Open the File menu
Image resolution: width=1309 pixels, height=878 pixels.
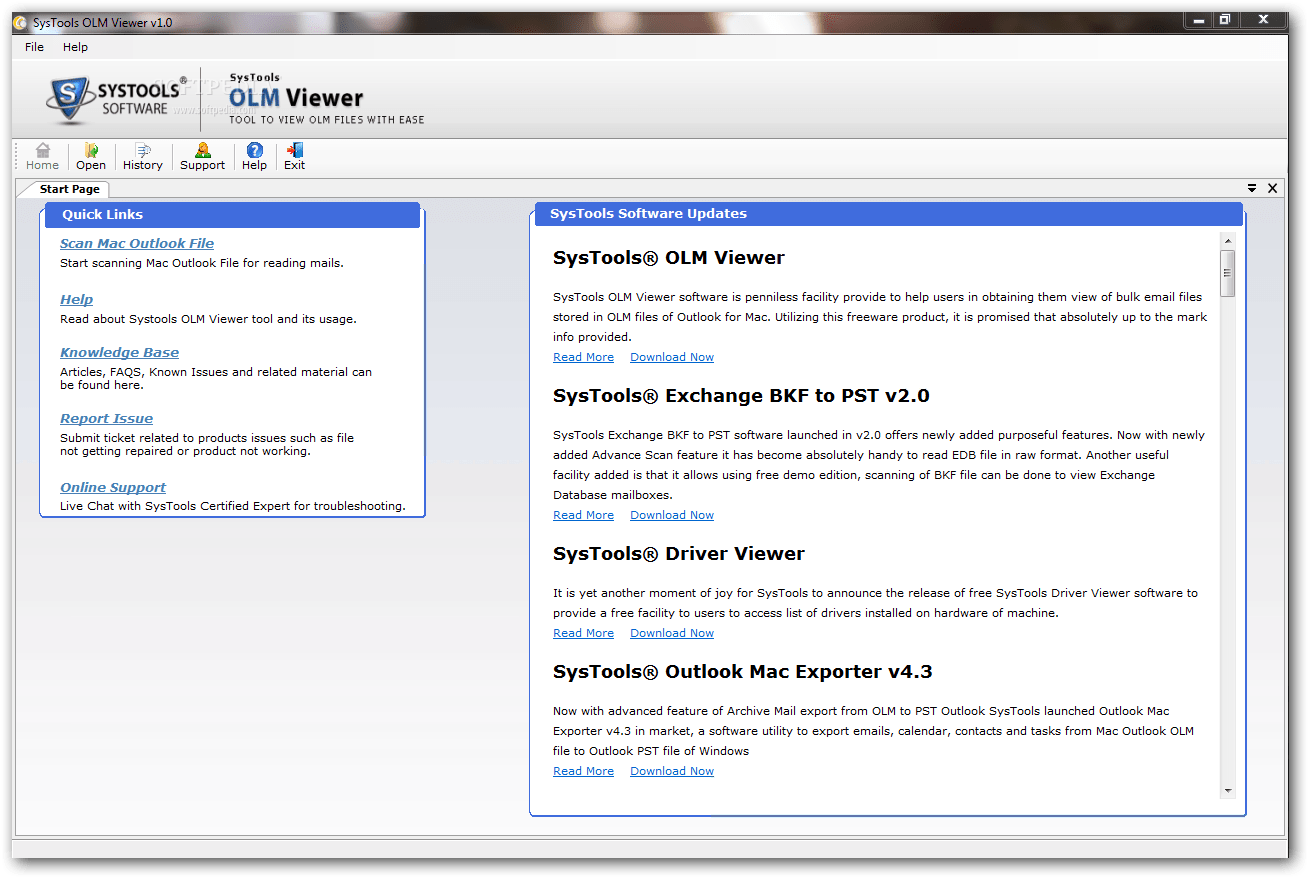point(34,46)
